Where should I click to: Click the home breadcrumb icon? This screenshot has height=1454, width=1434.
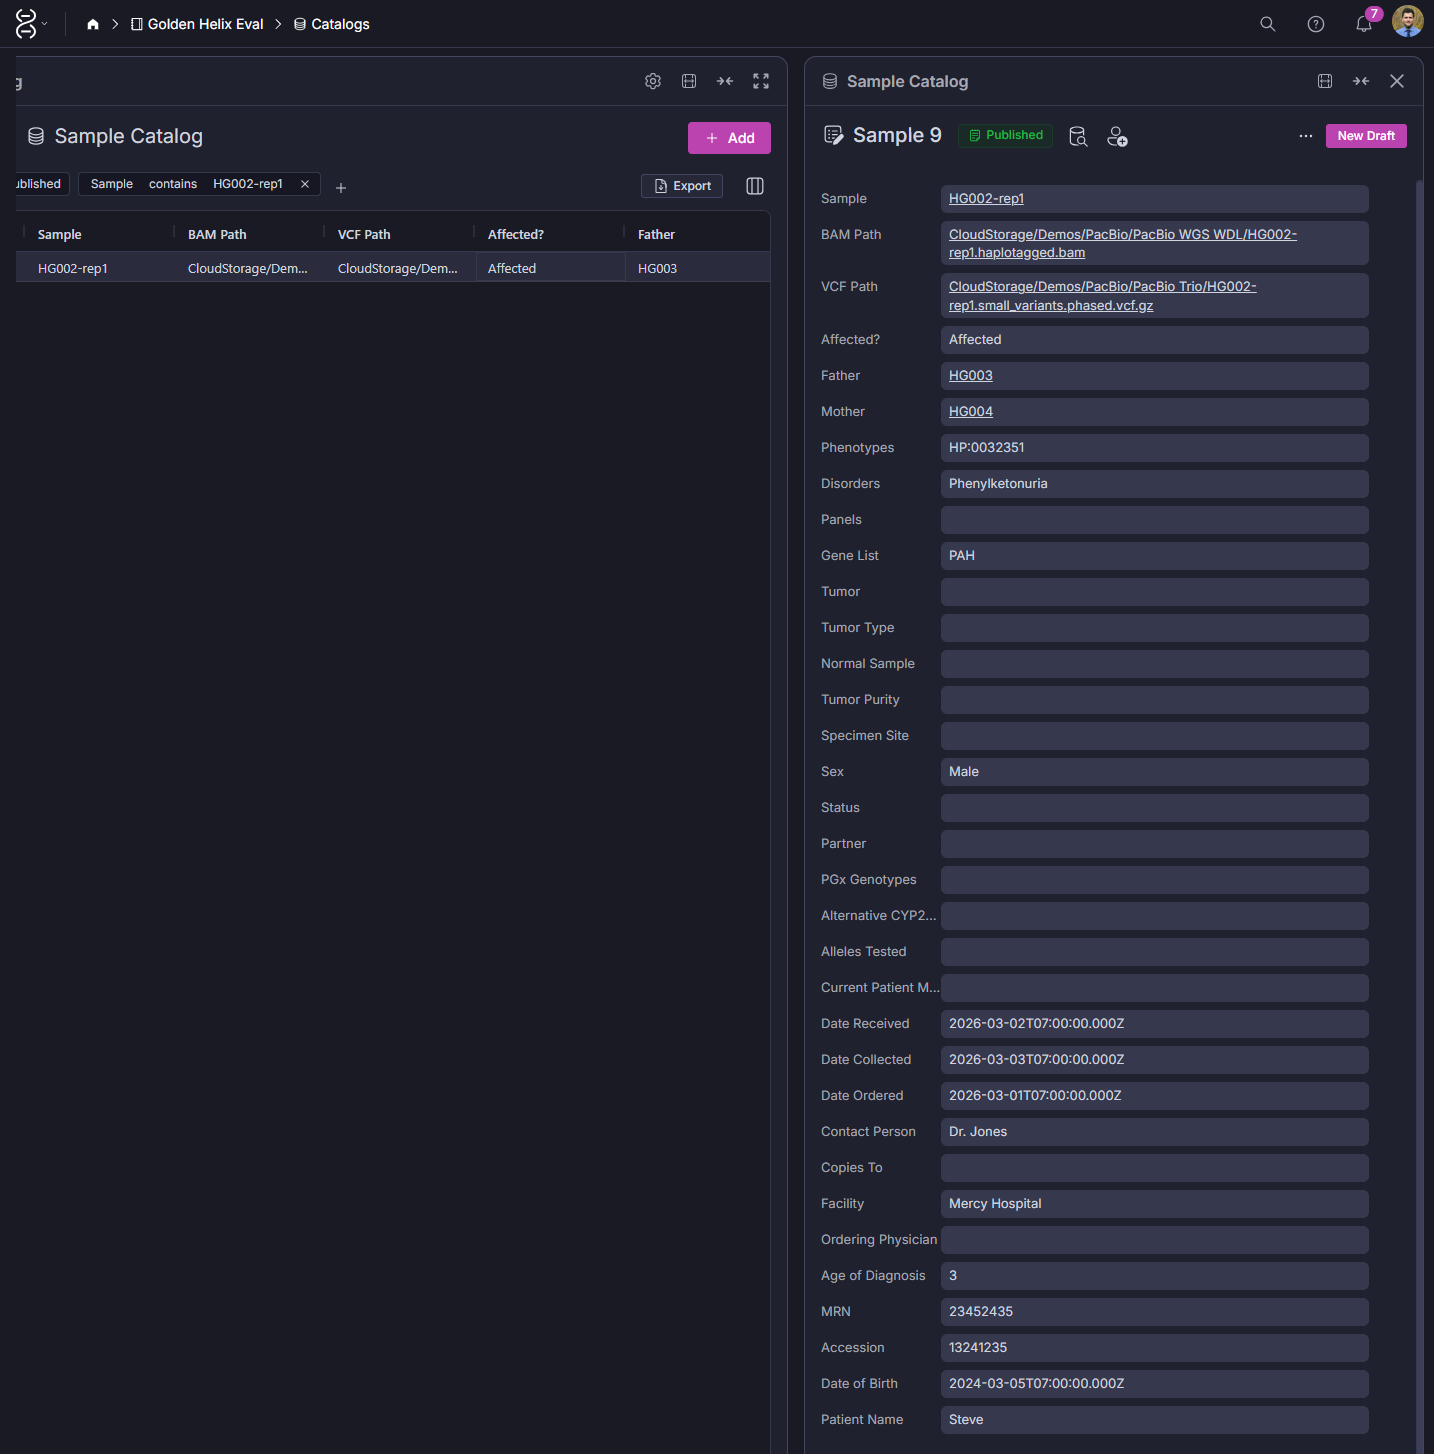click(93, 24)
